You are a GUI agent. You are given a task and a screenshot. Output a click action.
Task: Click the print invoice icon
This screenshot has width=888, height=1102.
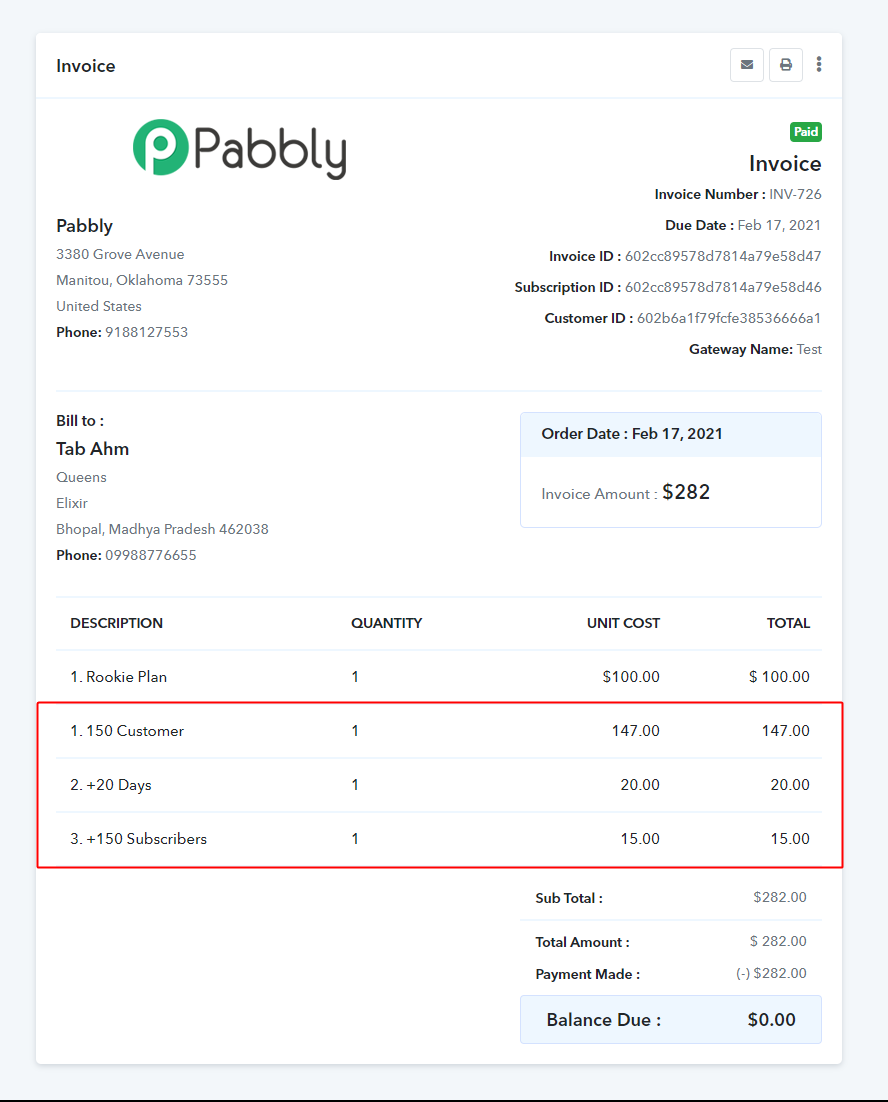[x=785, y=65]
